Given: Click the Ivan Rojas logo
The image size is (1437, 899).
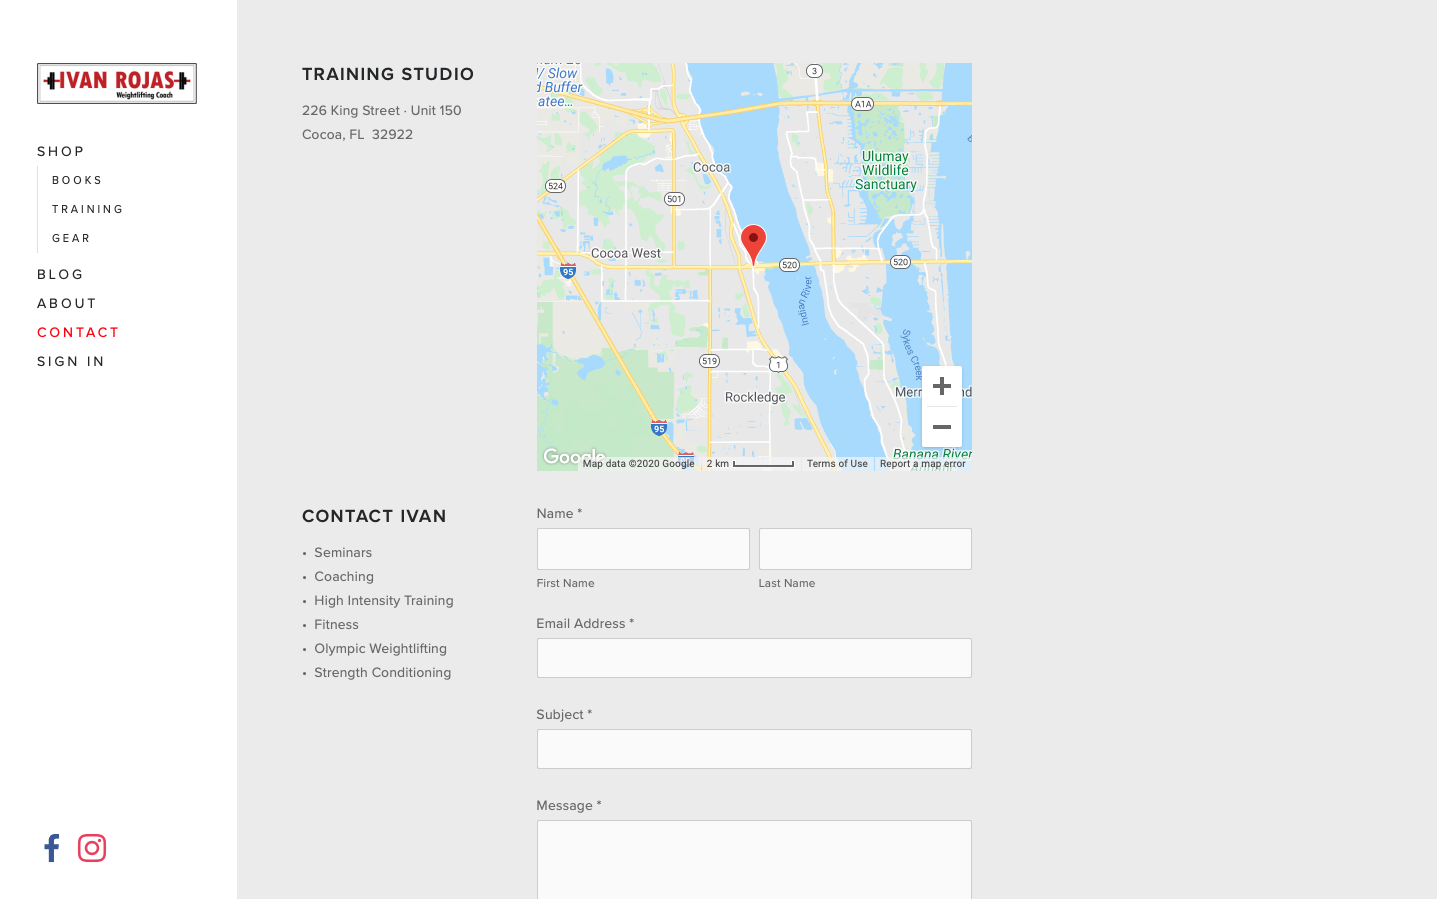Looking at the screenshot, I should coord(116,83).
